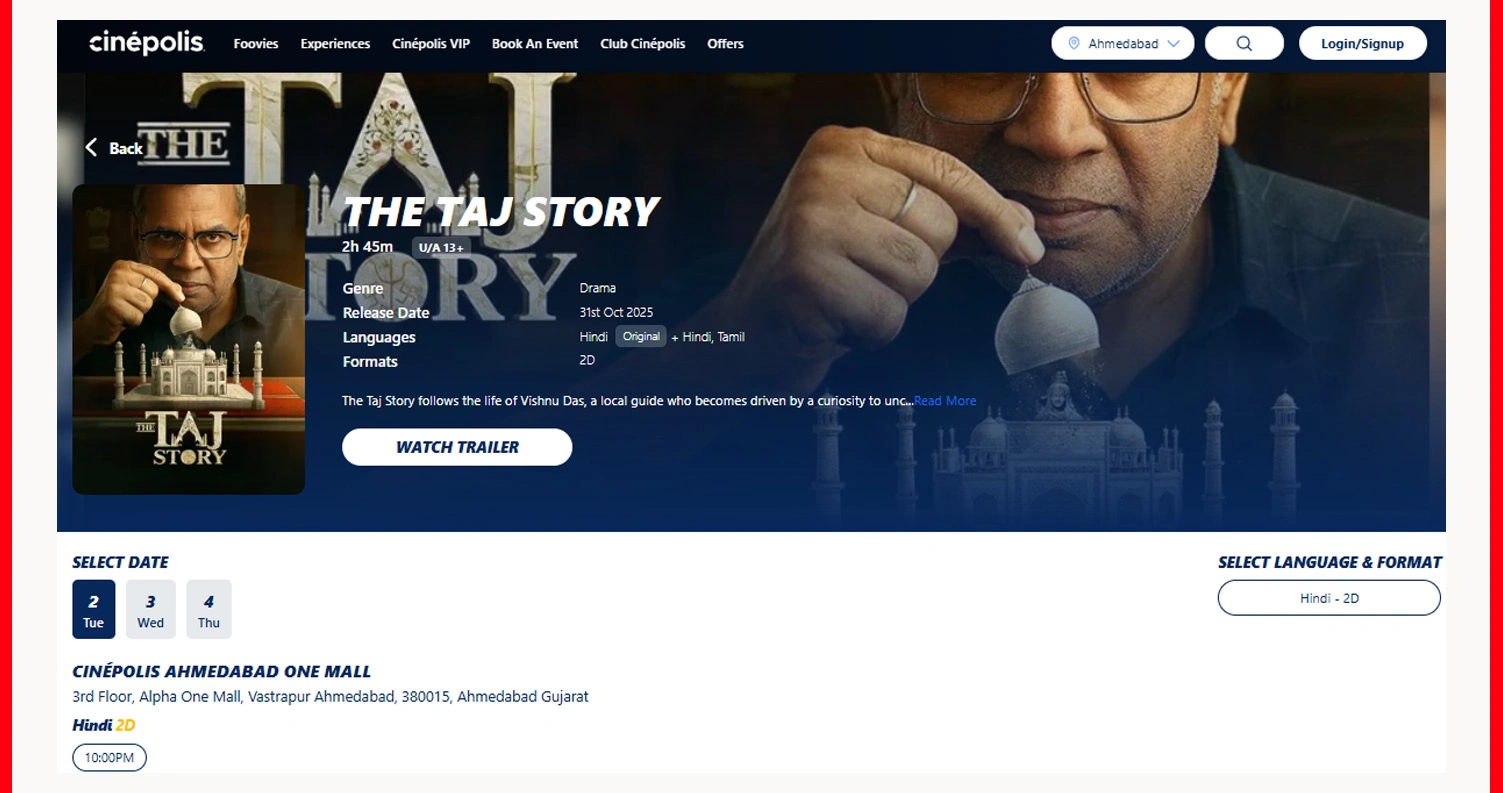View the Offers page

point(725,44)
